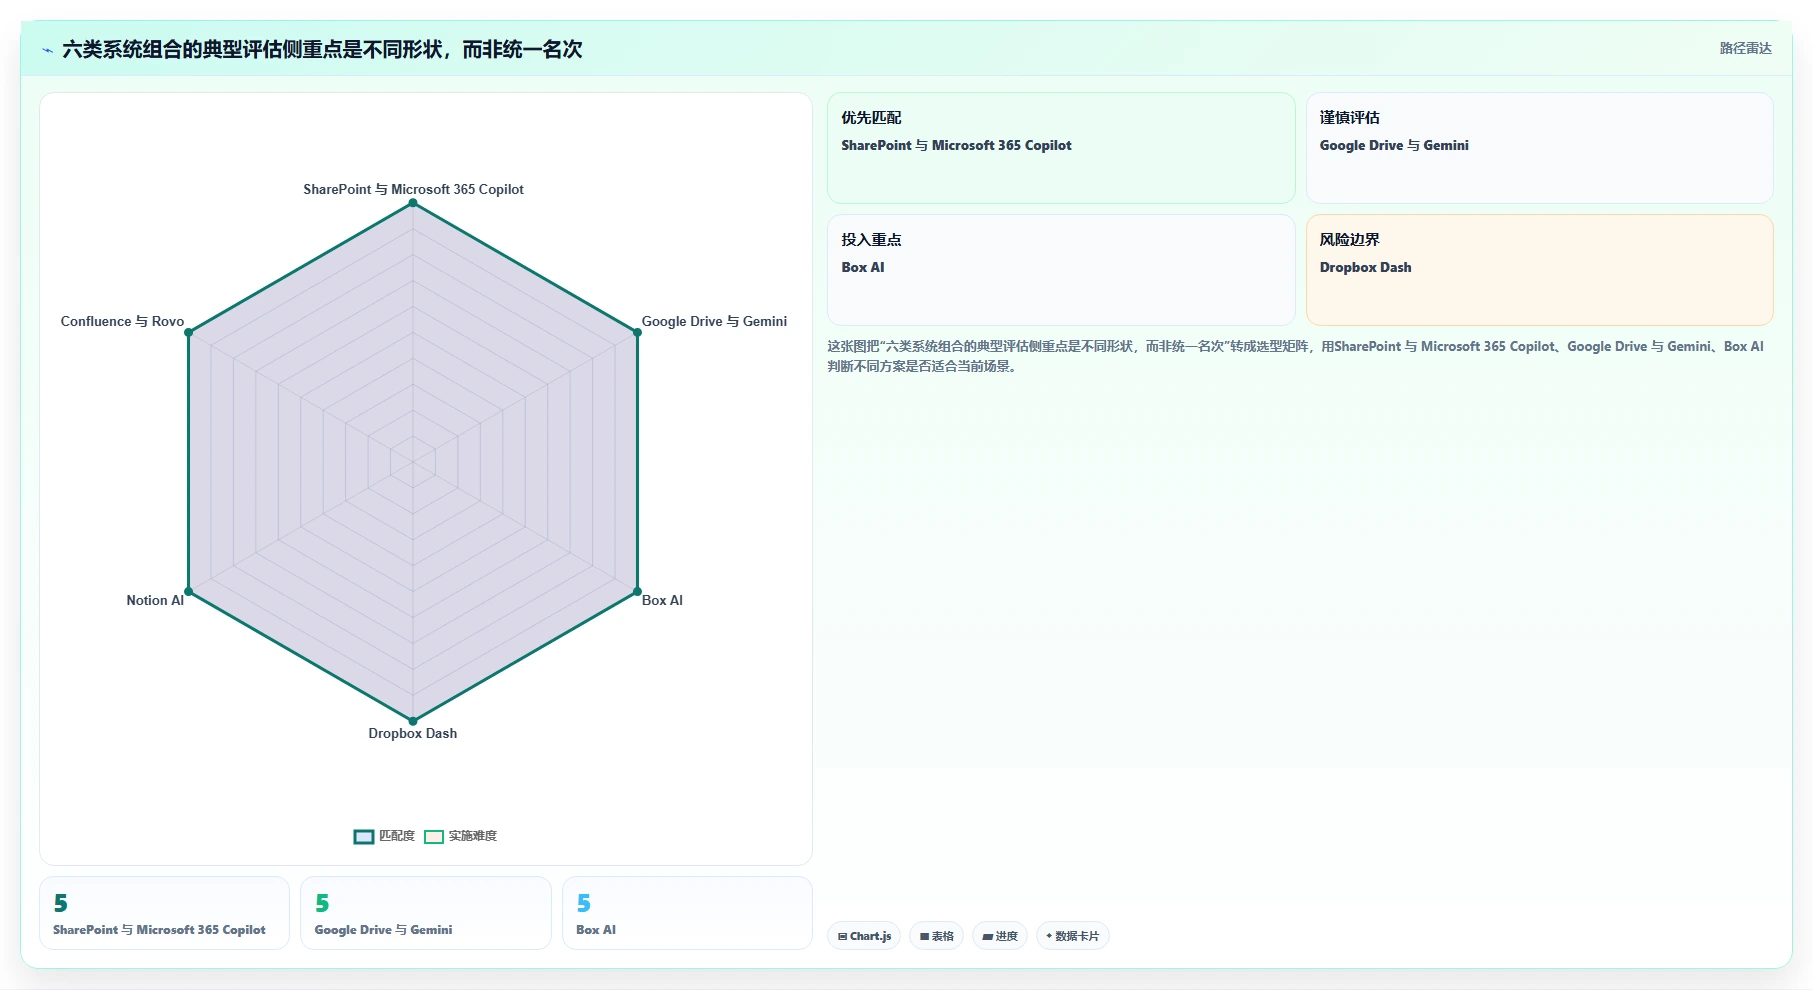Click the Box AI radar data point
This screenshot has width=1813, height=990.
(637, 591)
